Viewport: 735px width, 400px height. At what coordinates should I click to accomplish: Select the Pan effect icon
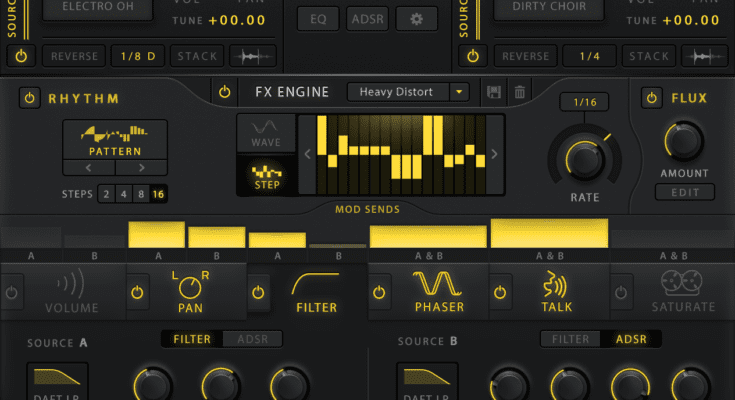pos(190,285)
